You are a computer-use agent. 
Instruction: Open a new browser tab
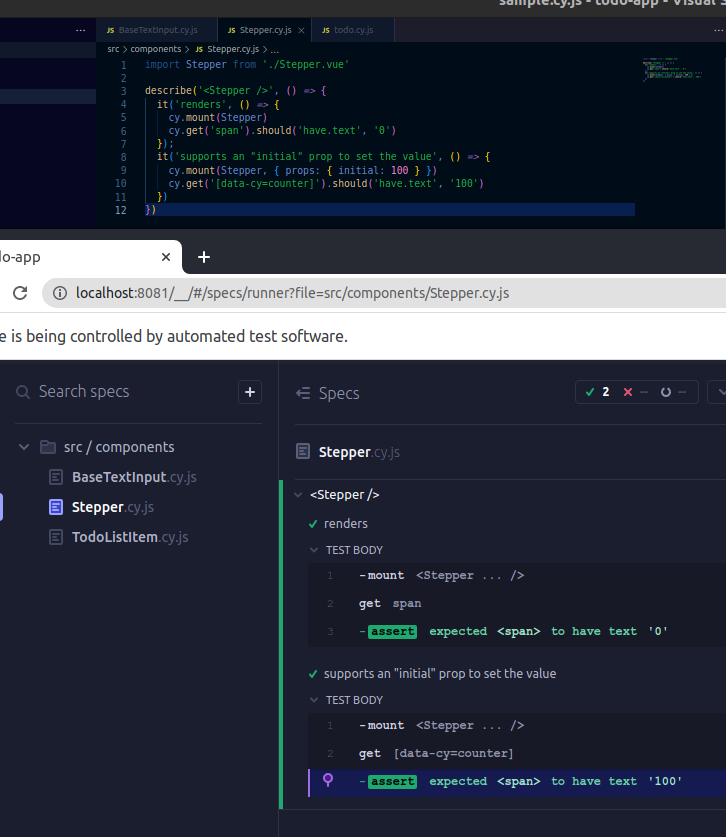[x=204, y=257]
